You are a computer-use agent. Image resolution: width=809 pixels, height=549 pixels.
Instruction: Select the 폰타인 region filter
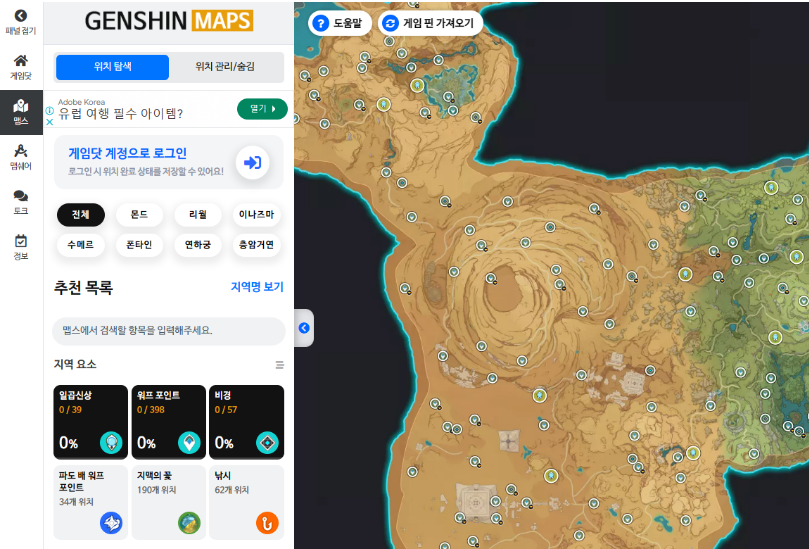click(x=139, y=245)
